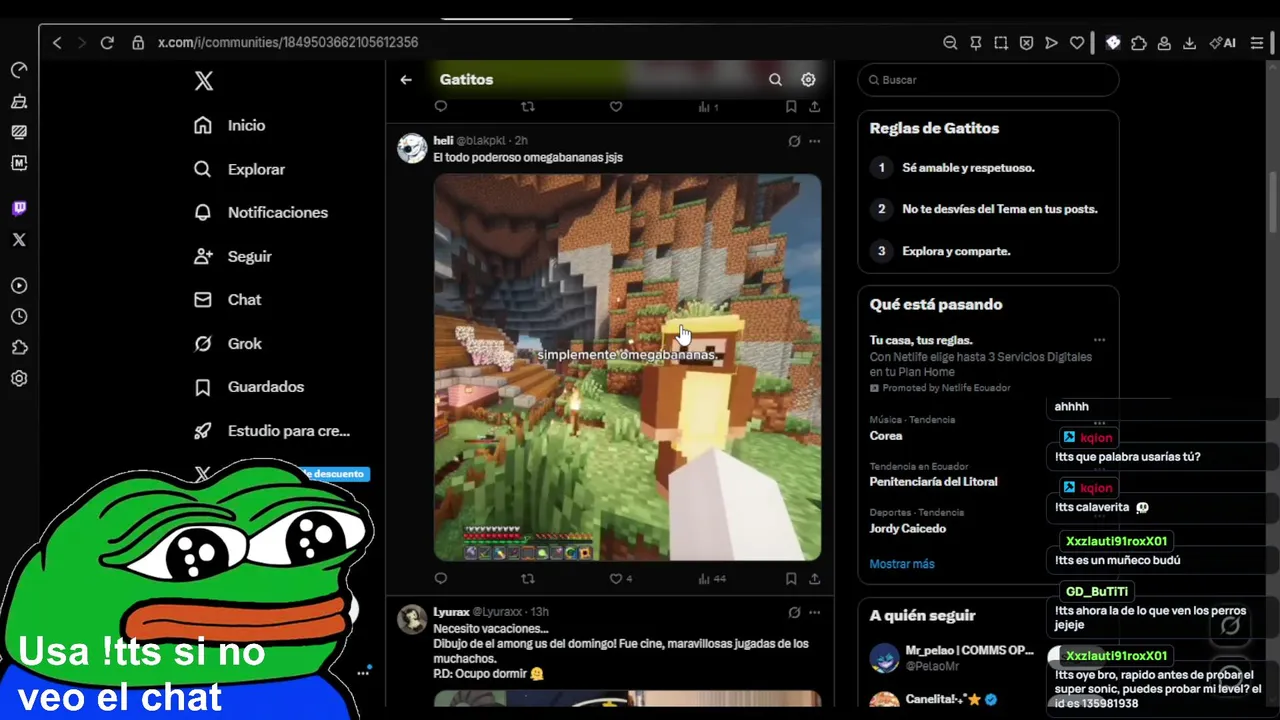The image size is (1280, 720).
Task: Open Gatitos community settings gear
Action: tap(808, 79)
